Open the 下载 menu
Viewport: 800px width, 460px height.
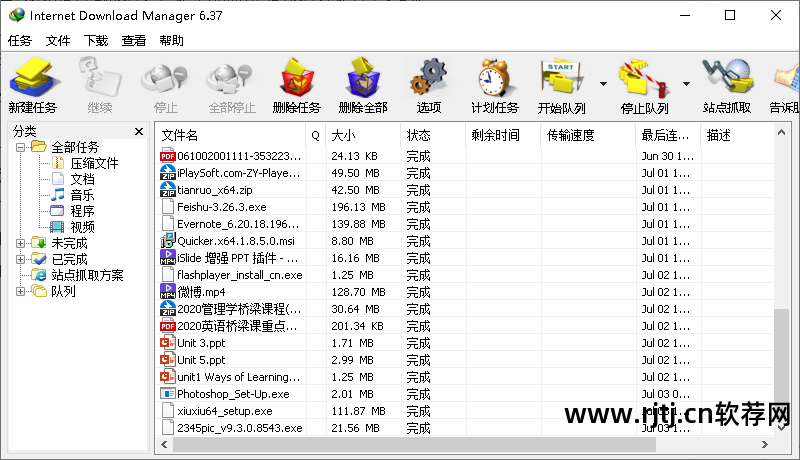pyautogui.click(x=96, y=40)
